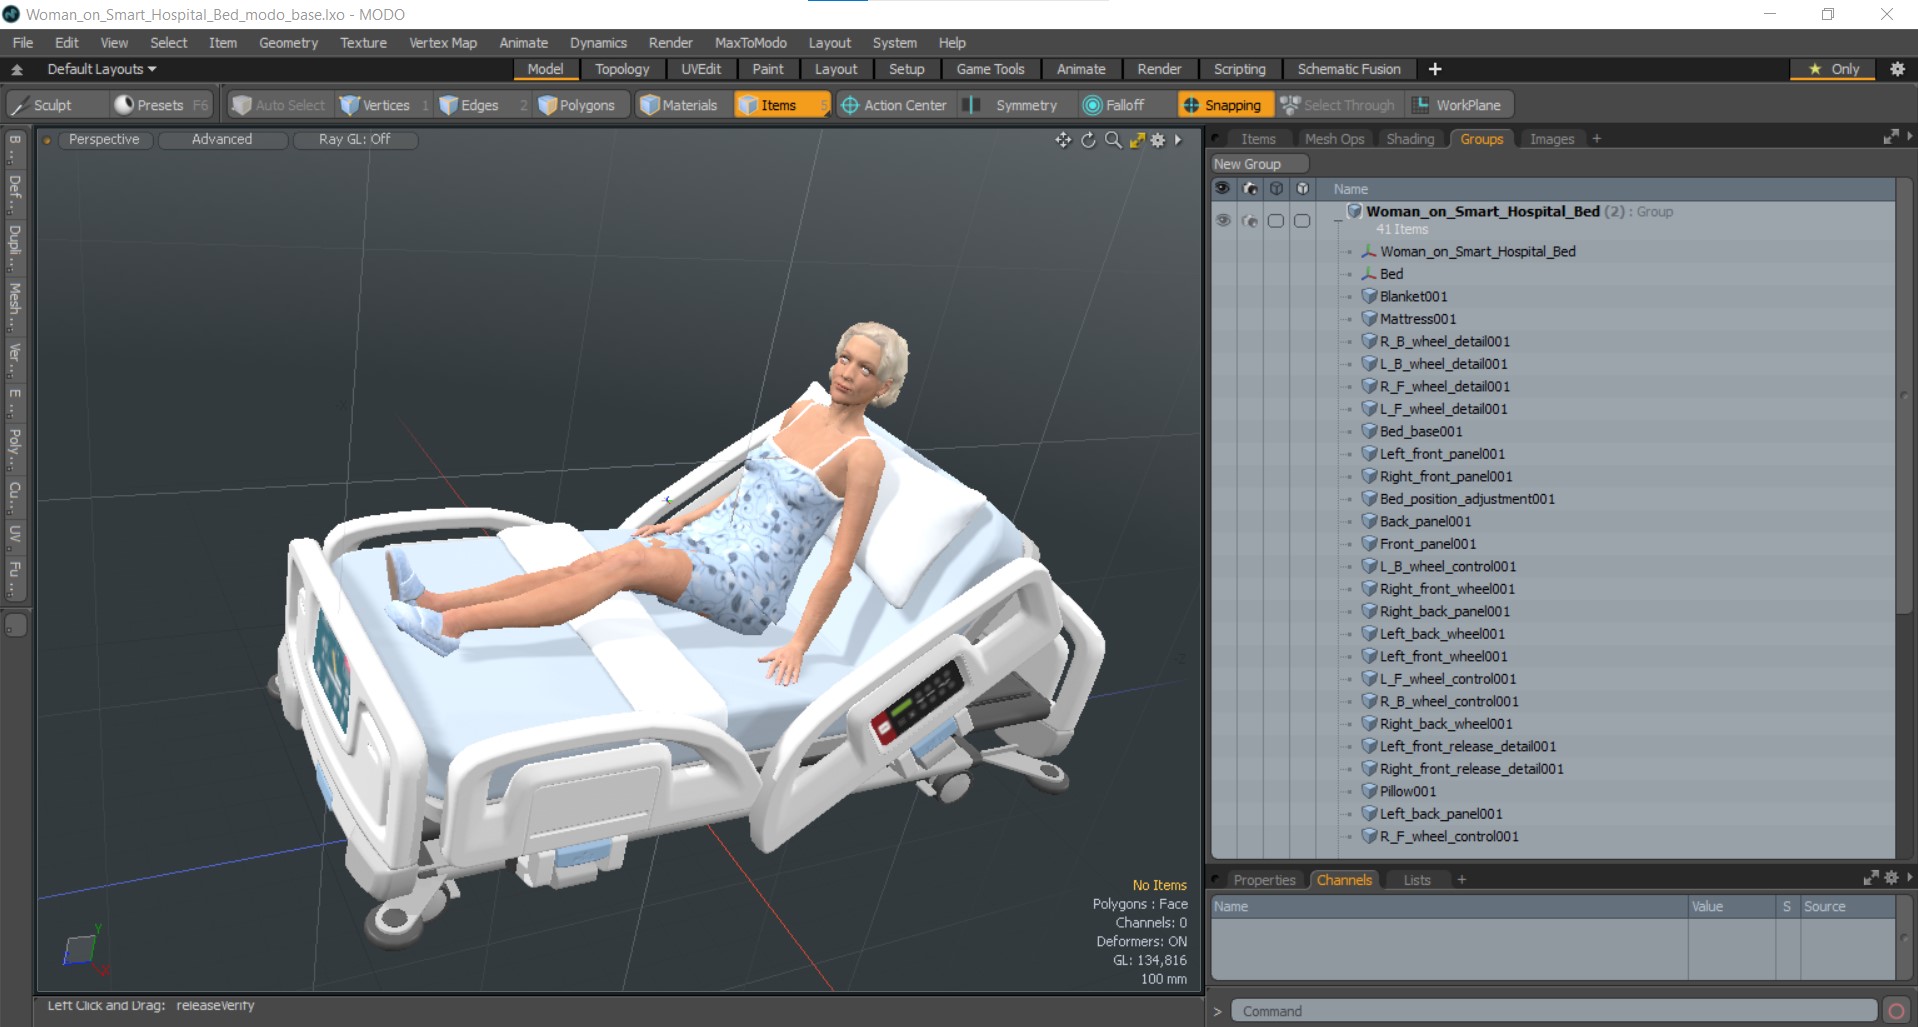Click the red command record button

pos(1896,1011)
